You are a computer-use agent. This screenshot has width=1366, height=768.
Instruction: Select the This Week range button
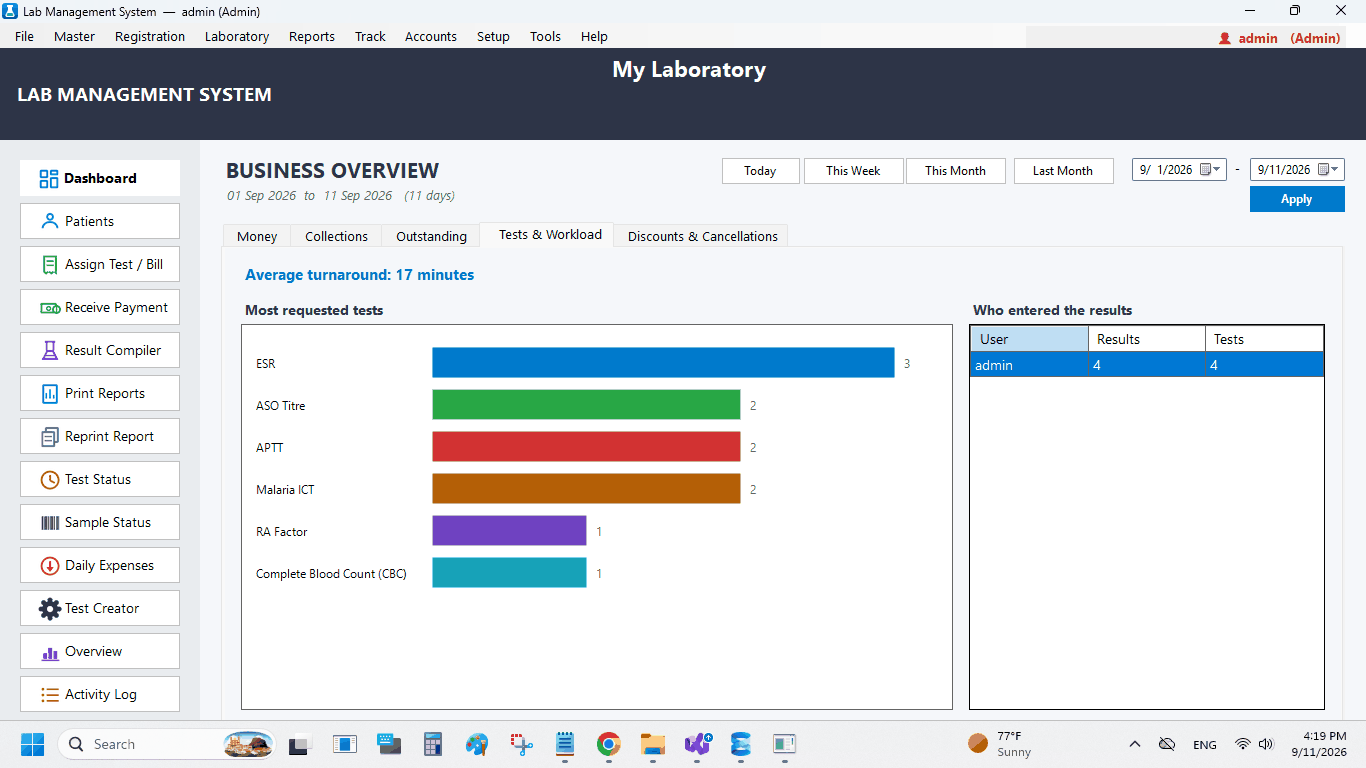coord(853,171)
